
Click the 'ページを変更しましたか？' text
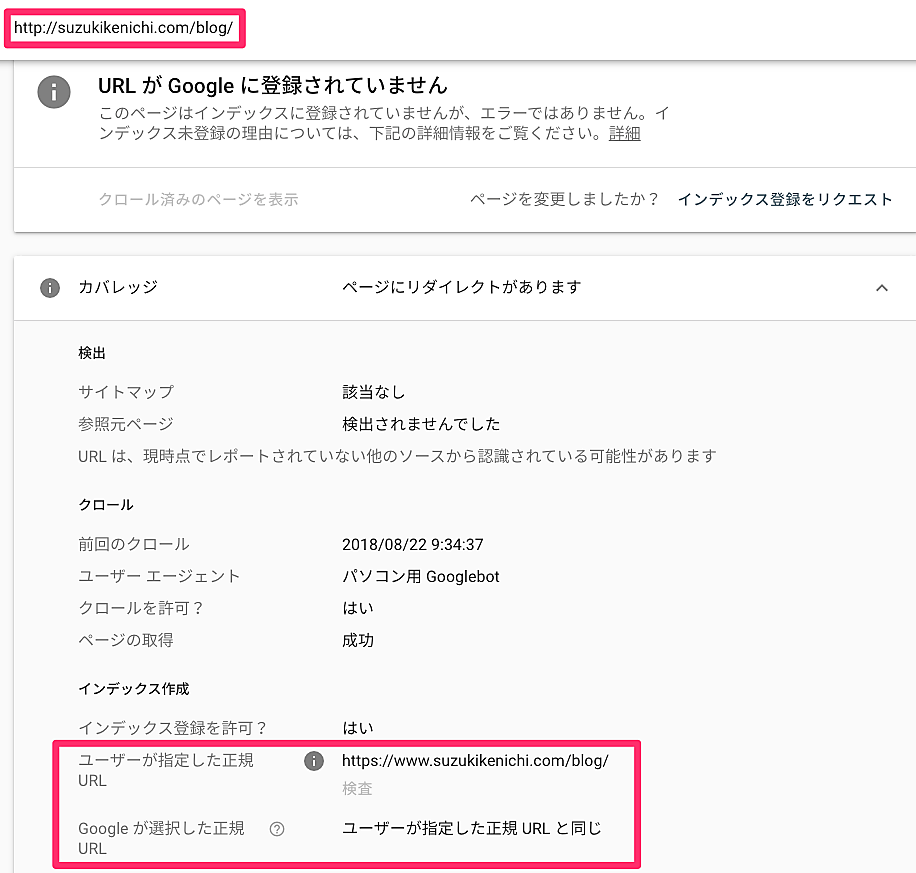point(564,199)
